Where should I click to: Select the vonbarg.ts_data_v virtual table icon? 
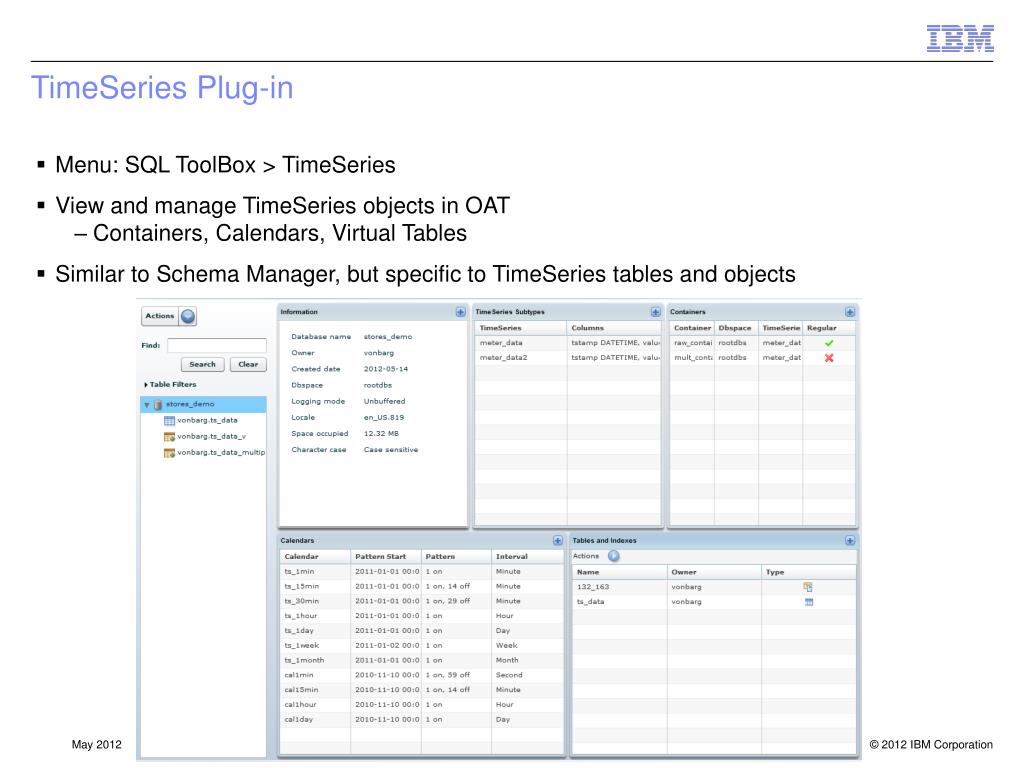(169, 437)
